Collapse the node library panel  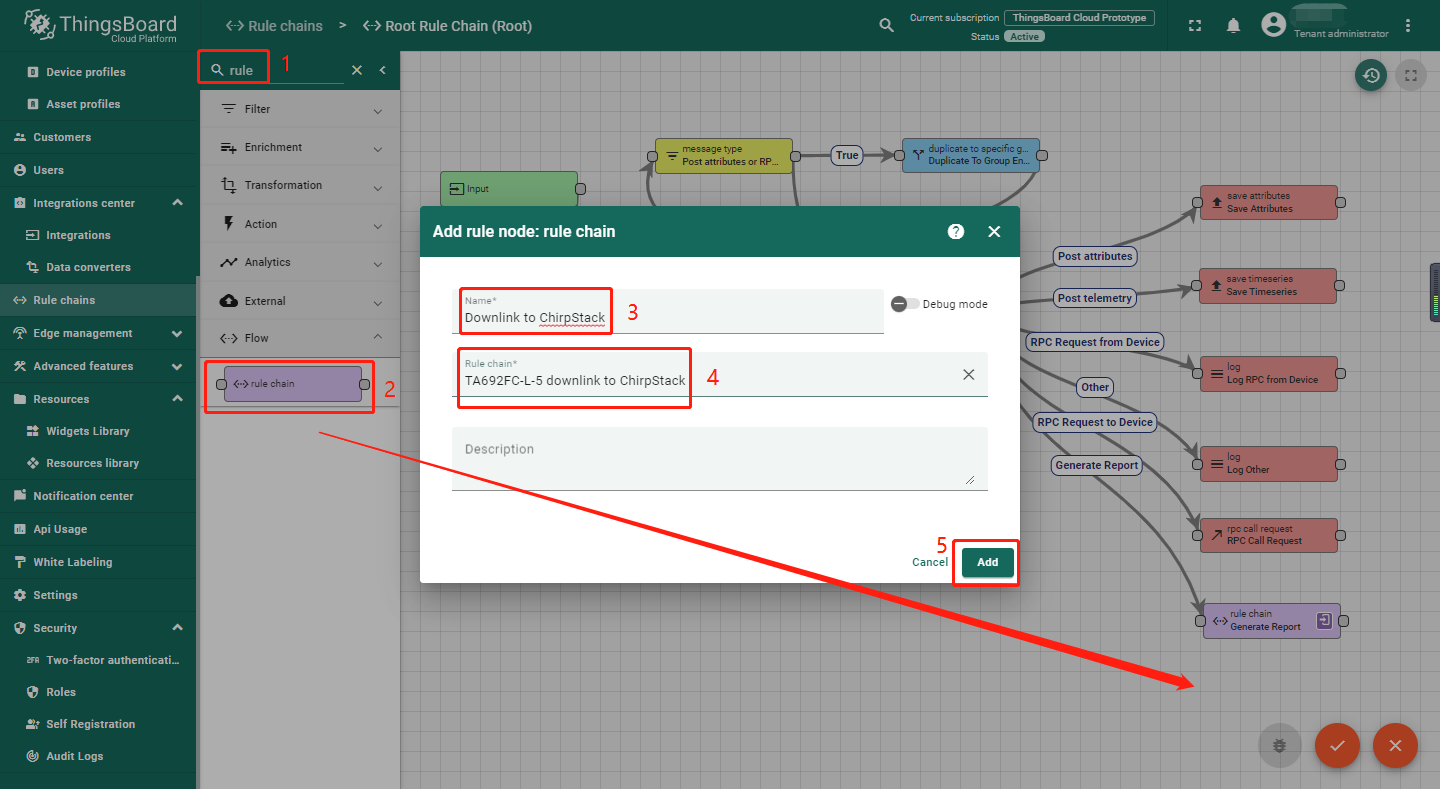coord(382,70)
